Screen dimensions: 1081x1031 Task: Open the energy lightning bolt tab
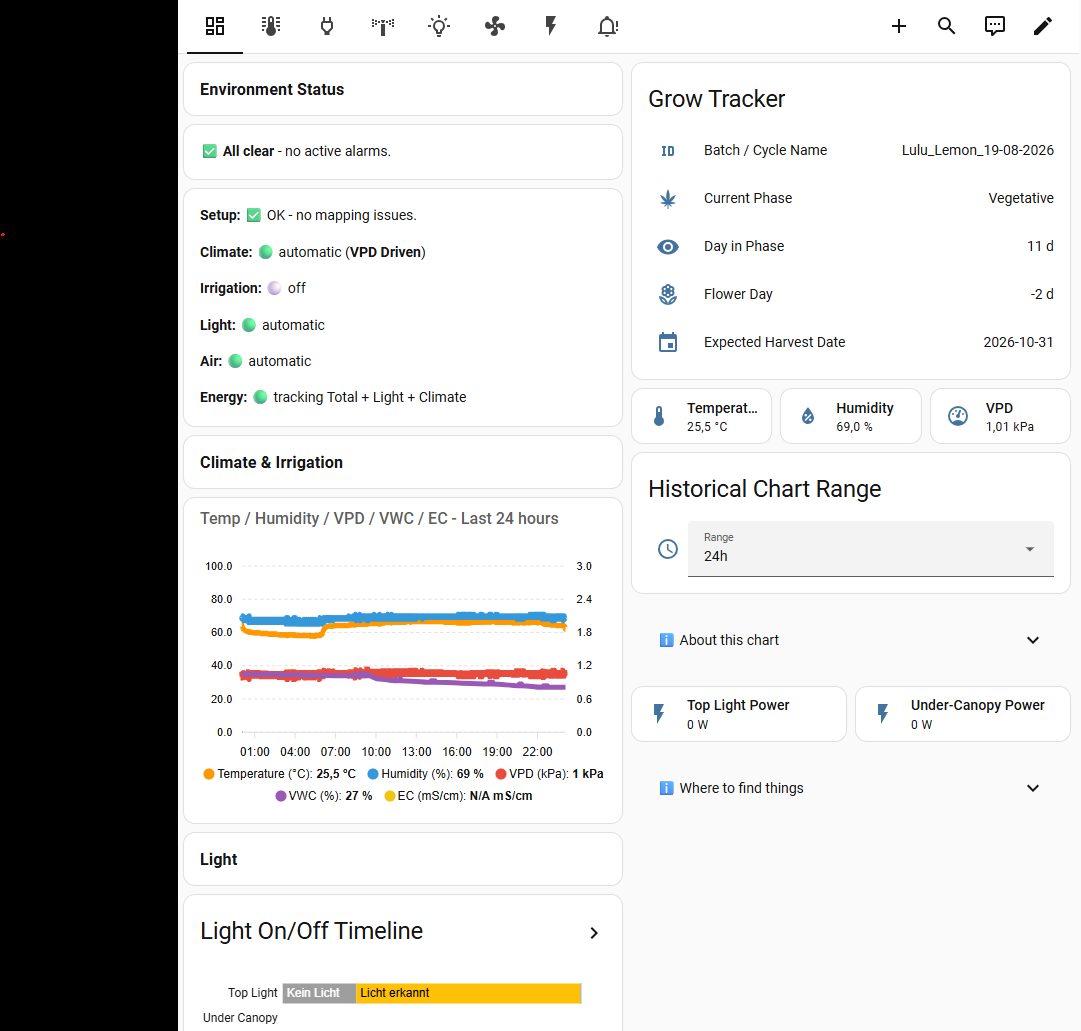(x=551, y=26)
